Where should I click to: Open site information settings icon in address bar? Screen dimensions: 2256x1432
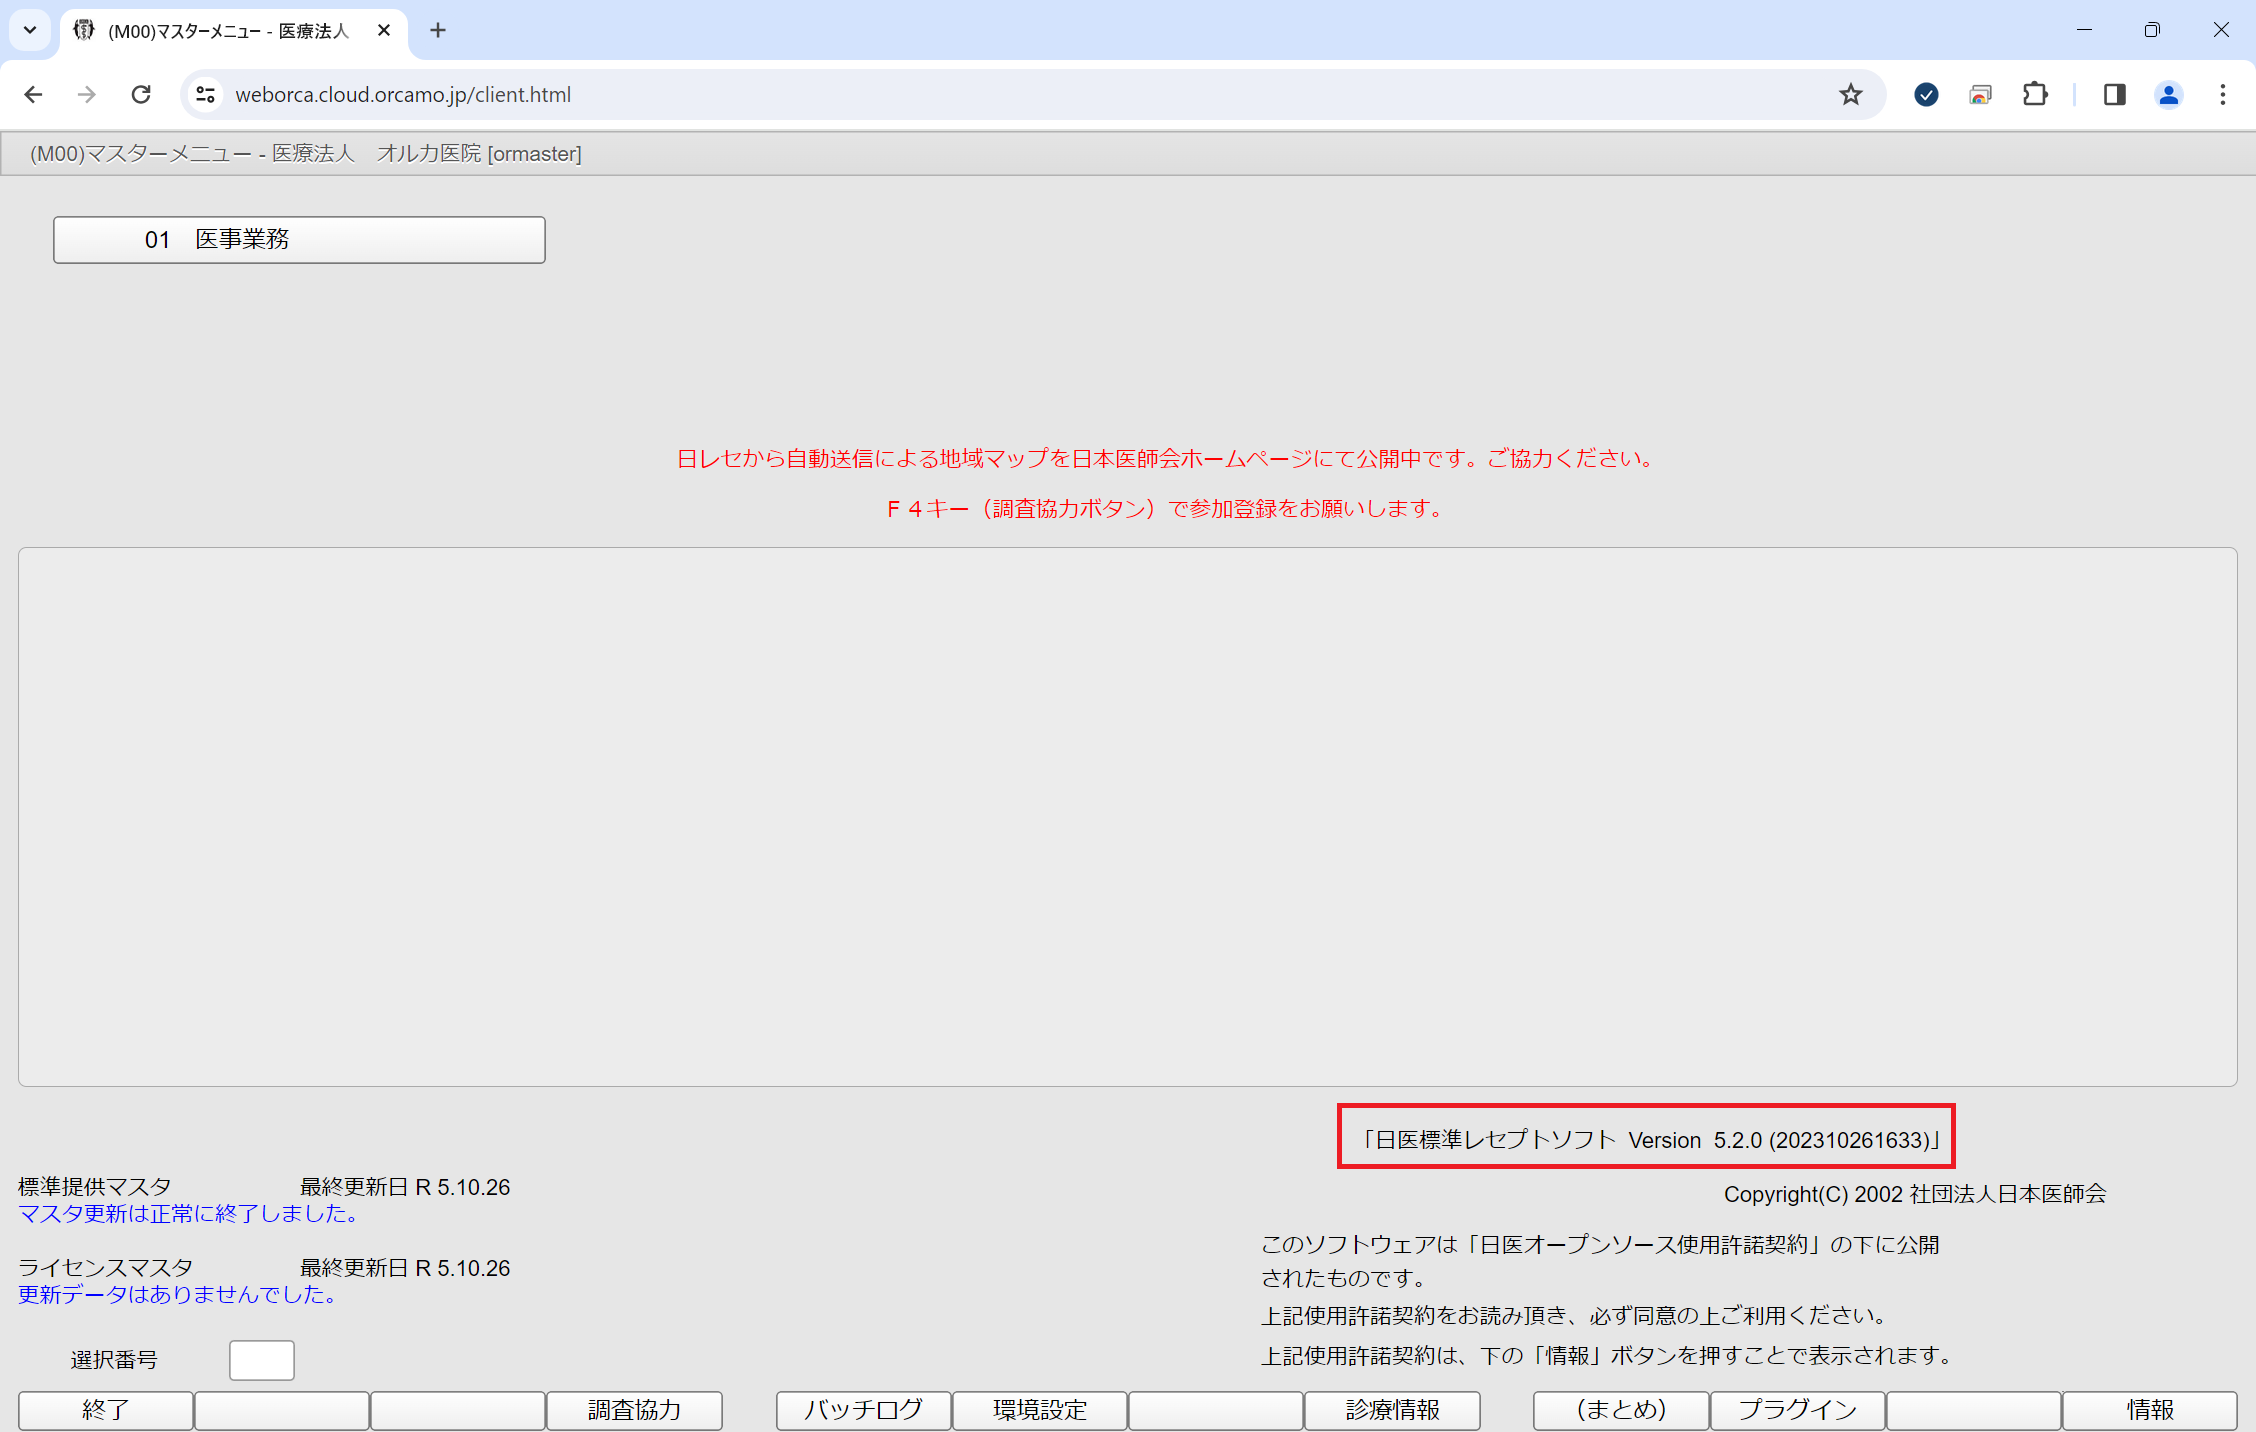point(206,94)
